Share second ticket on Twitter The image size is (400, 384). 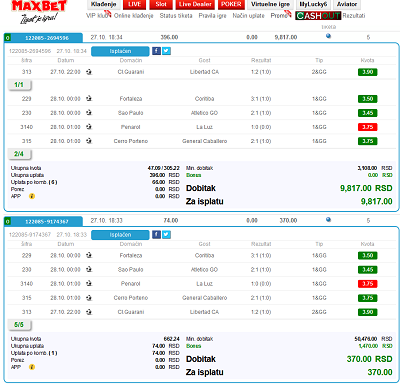coord(166,234)
